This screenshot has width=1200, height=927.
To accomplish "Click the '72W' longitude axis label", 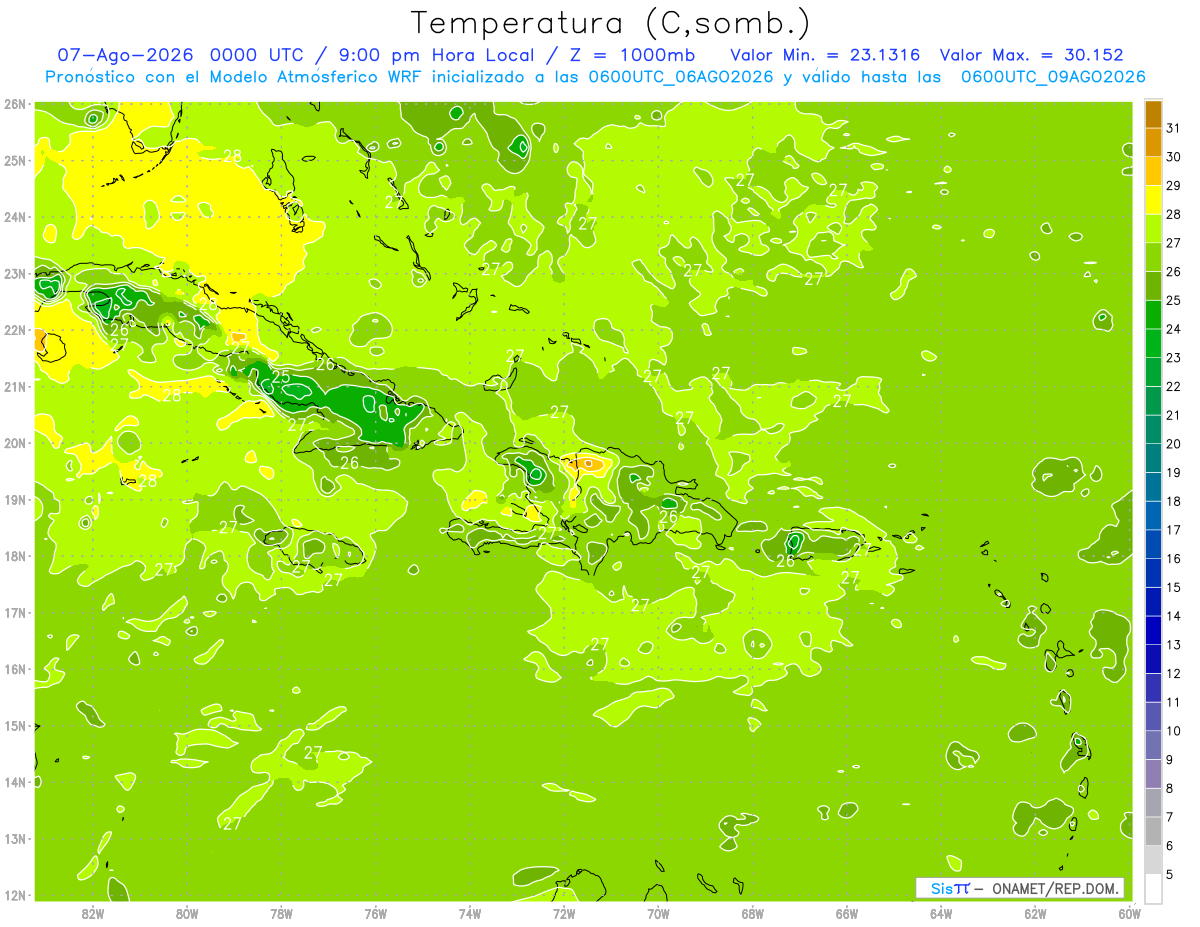I will (x=564, y=913).
